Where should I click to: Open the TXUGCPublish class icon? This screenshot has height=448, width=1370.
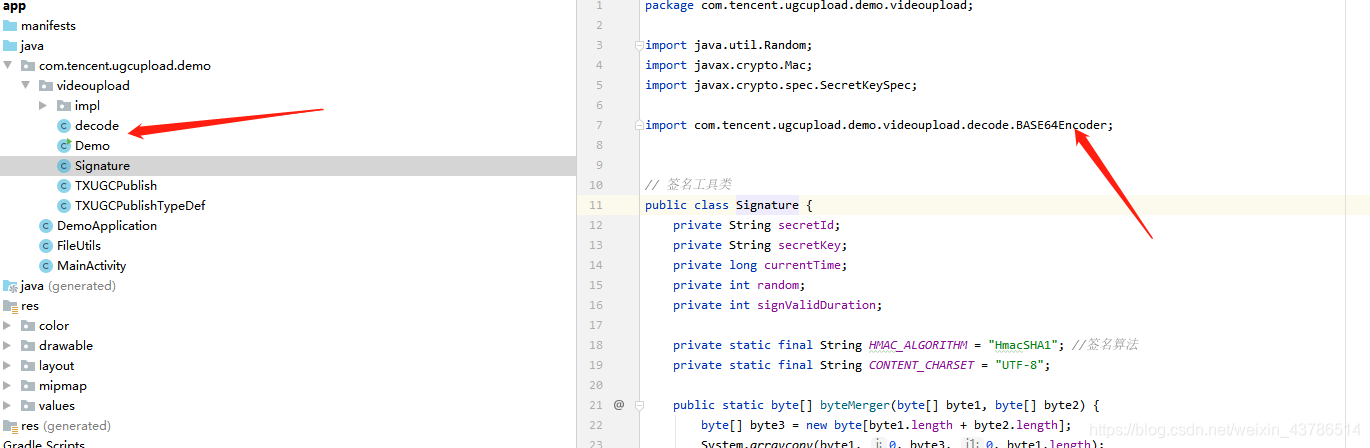pyautogui.click(x=64, y=186)
